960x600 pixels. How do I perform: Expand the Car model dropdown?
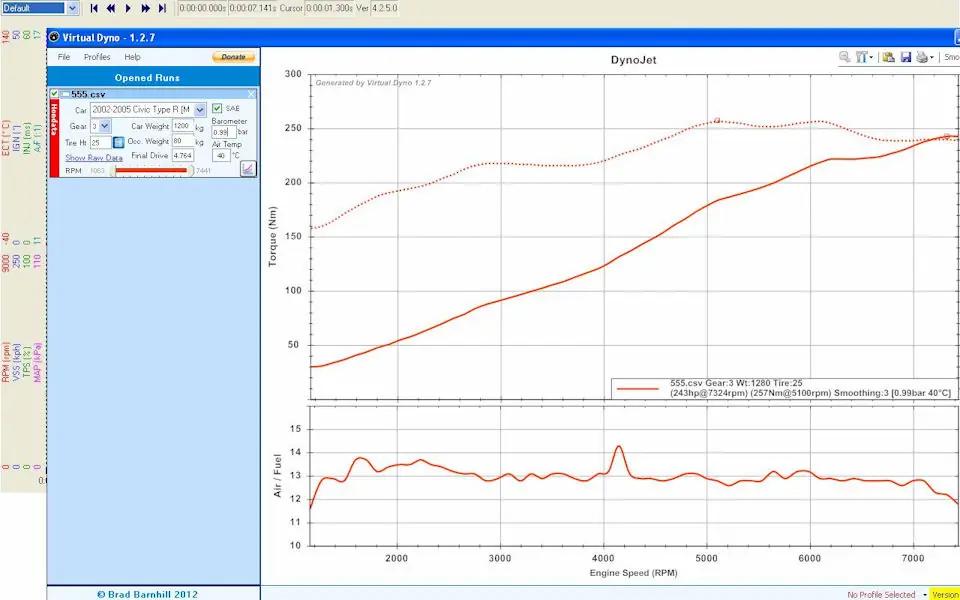[x=200, y=110]
